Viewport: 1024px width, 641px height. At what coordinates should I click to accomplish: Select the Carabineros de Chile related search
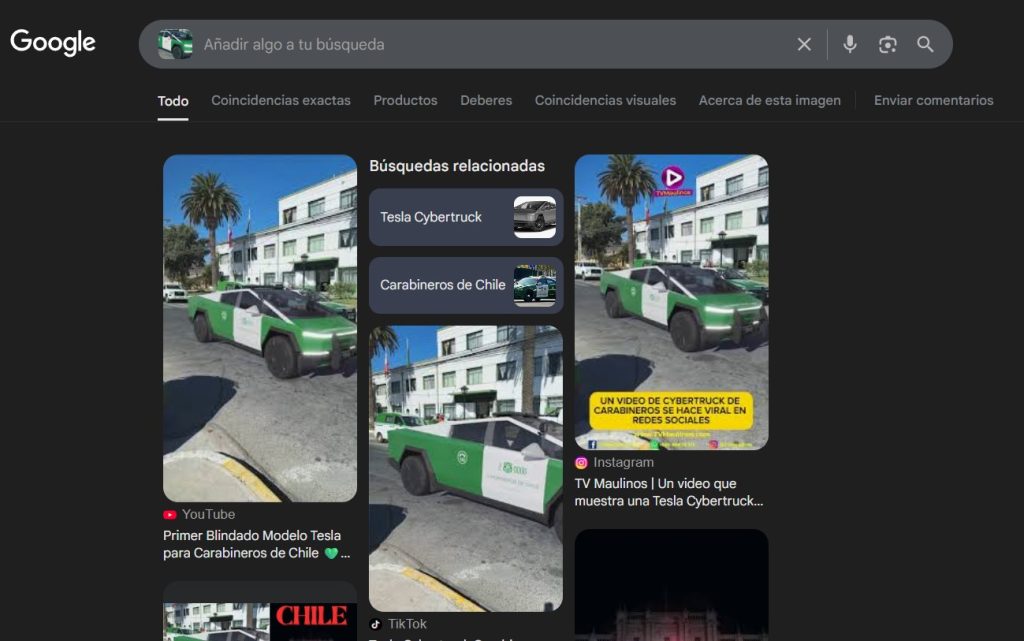click(466, 285)
